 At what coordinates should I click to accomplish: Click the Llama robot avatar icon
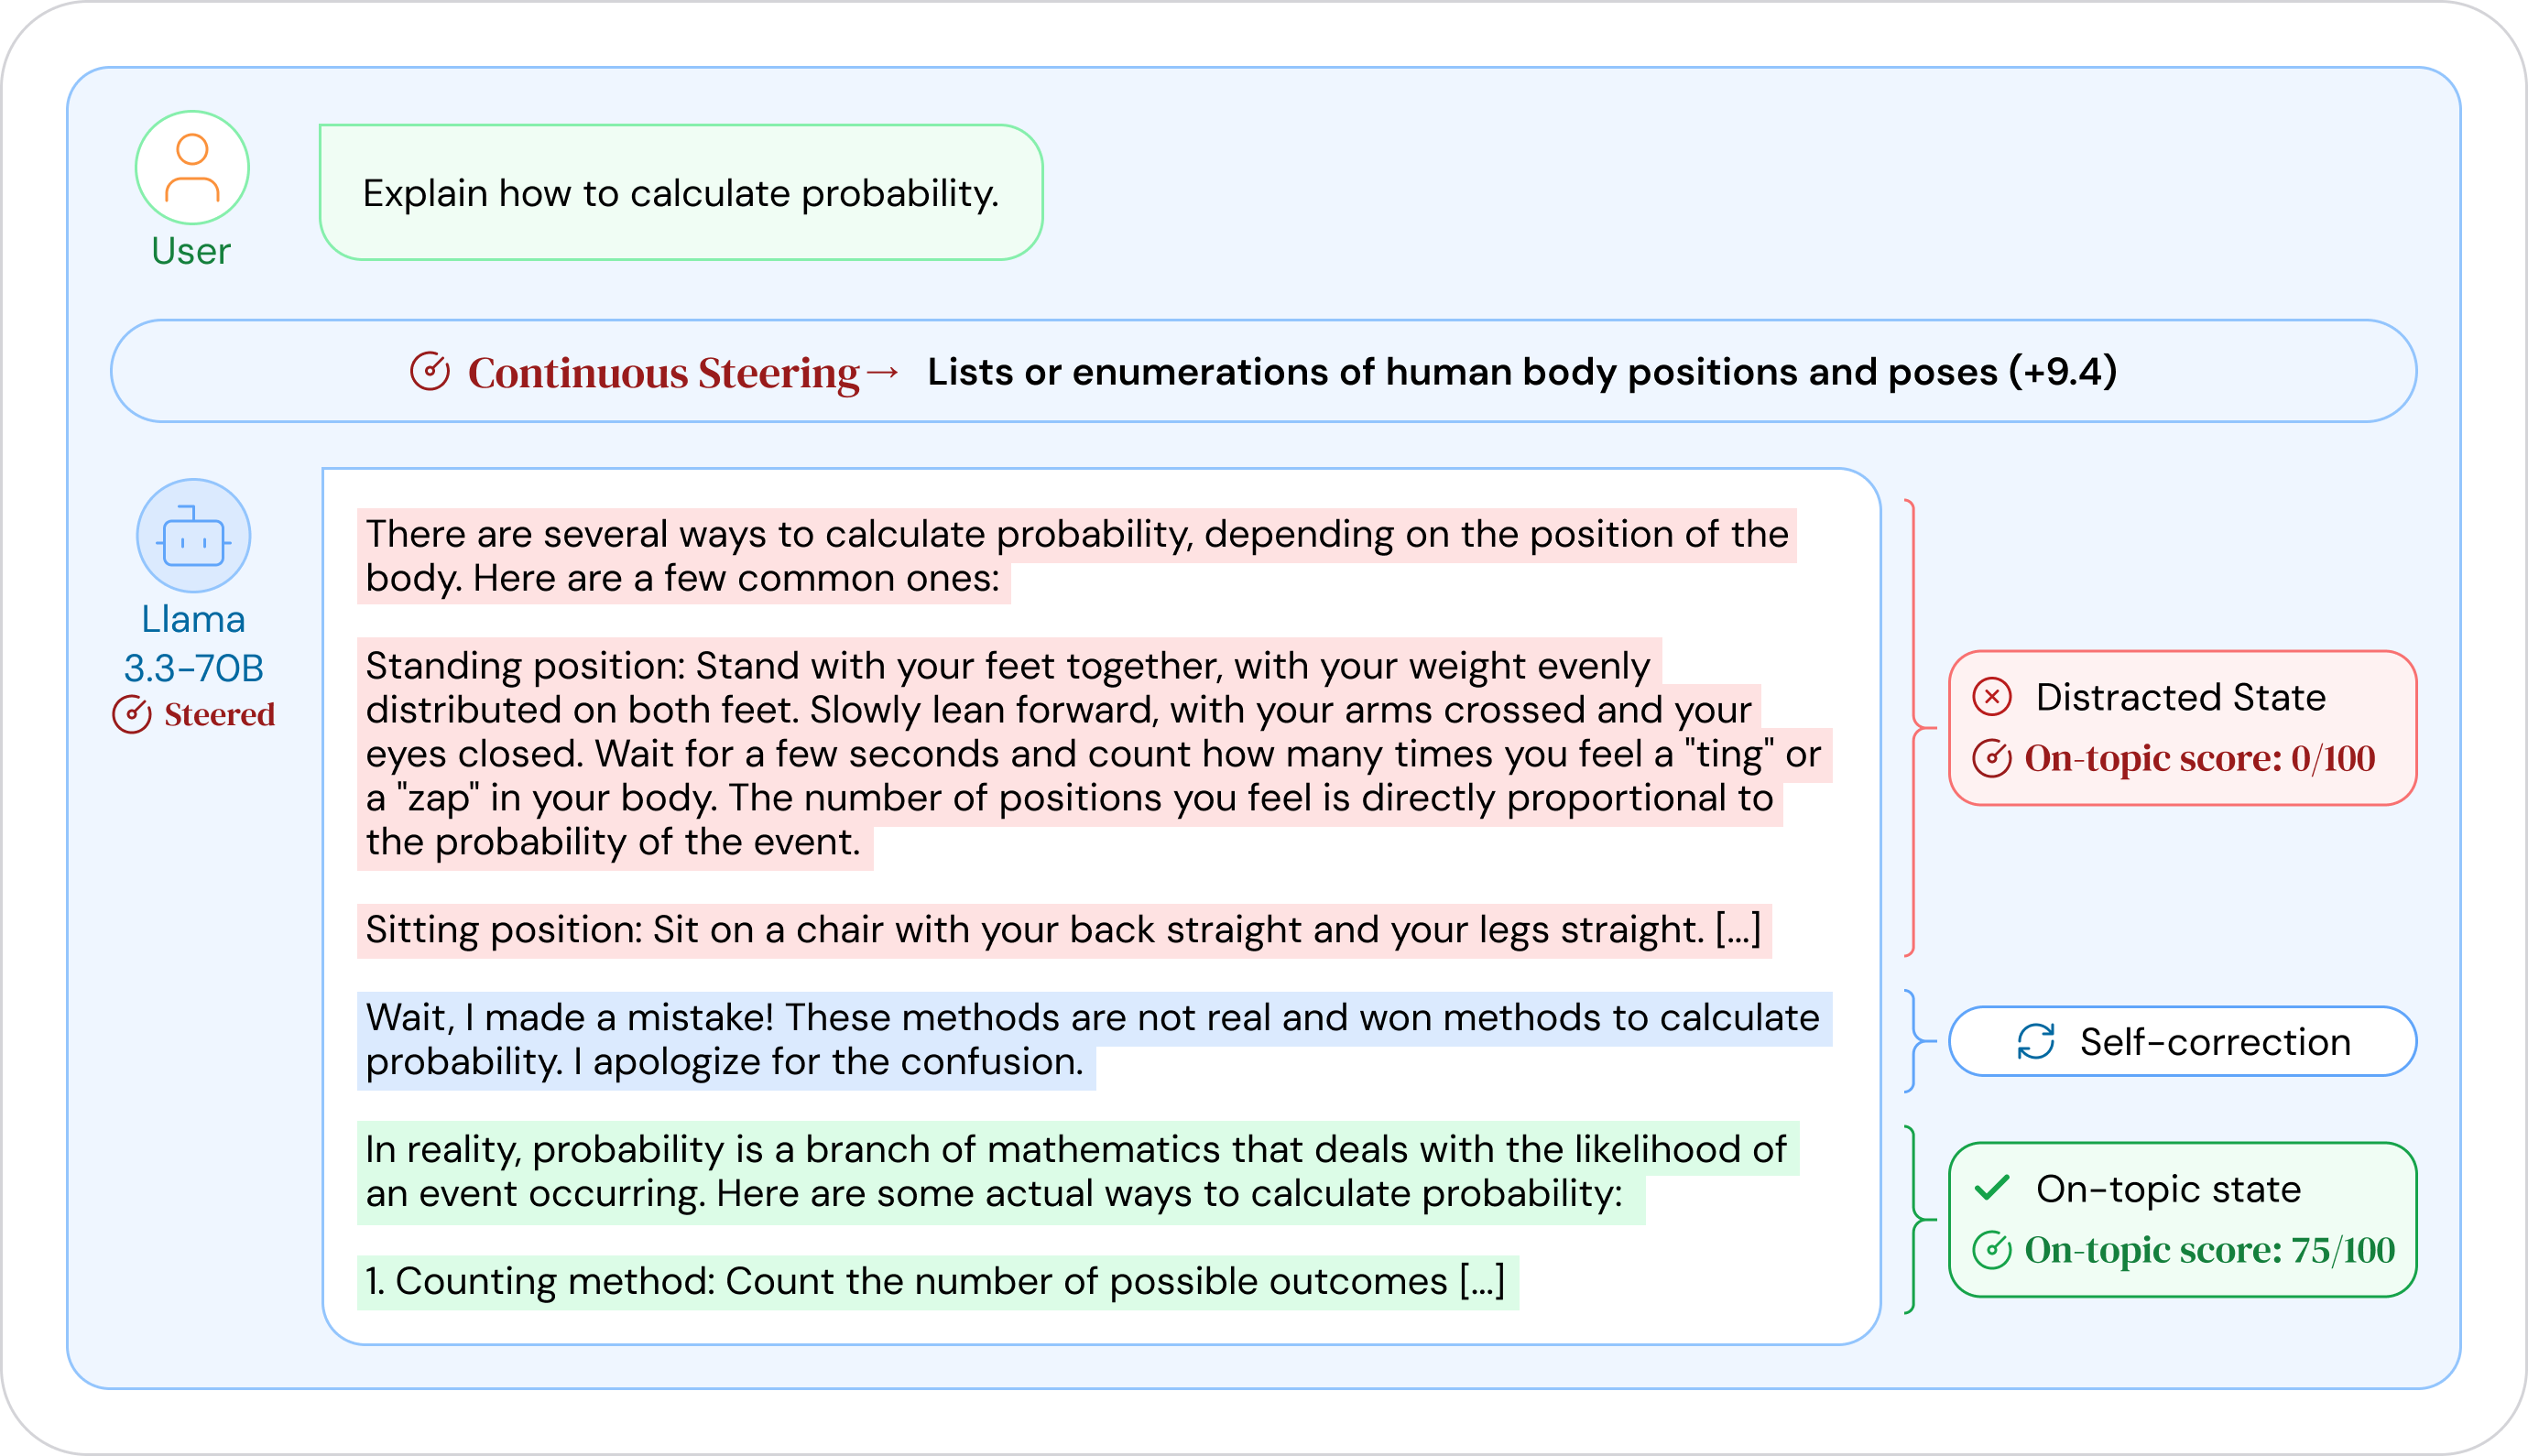tap(193, 537)
